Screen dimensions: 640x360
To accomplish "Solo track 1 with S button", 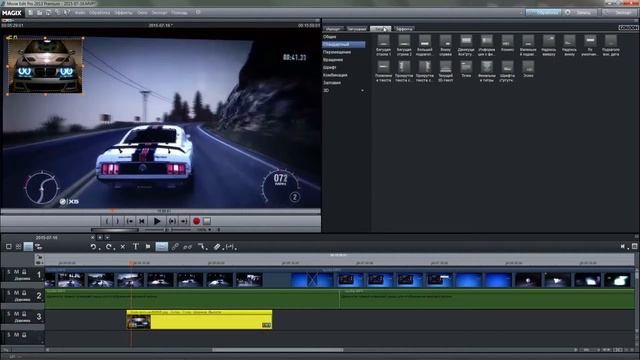I will pyautogui.click(x=9, y=272).
